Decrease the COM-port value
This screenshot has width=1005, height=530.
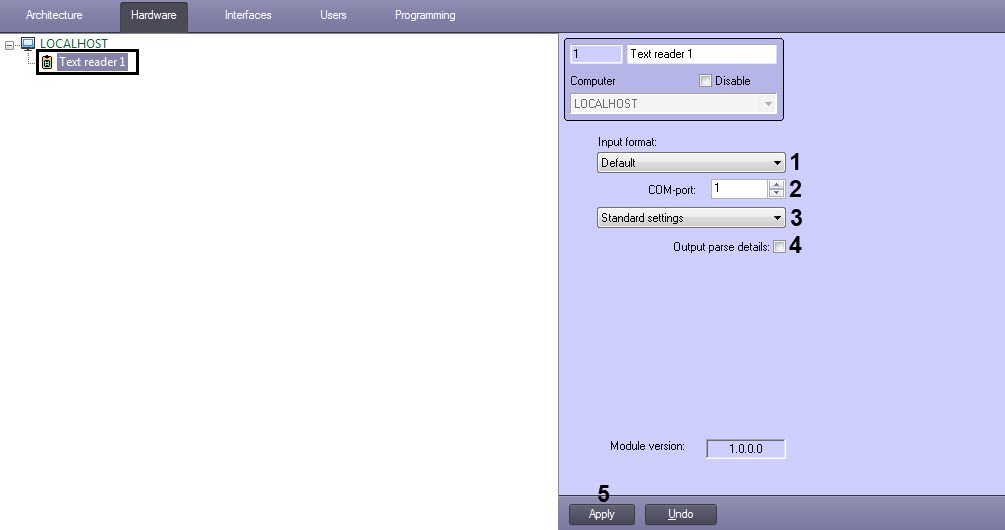776,193
